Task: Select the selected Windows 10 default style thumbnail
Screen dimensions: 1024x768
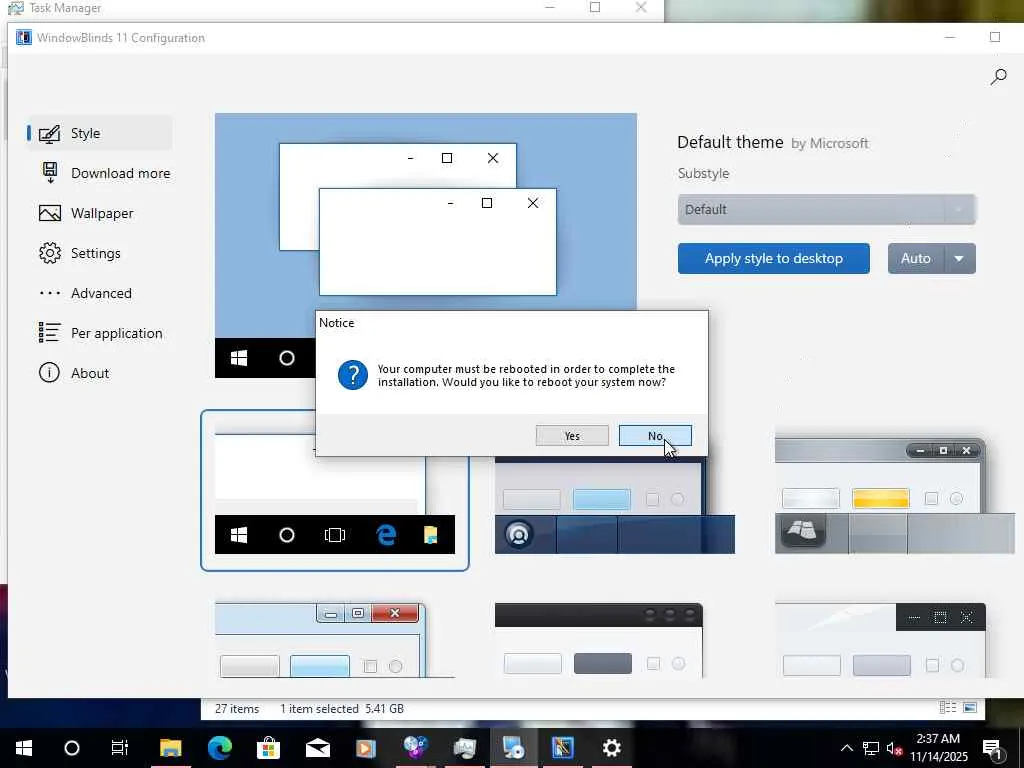Action: point(334,490)
